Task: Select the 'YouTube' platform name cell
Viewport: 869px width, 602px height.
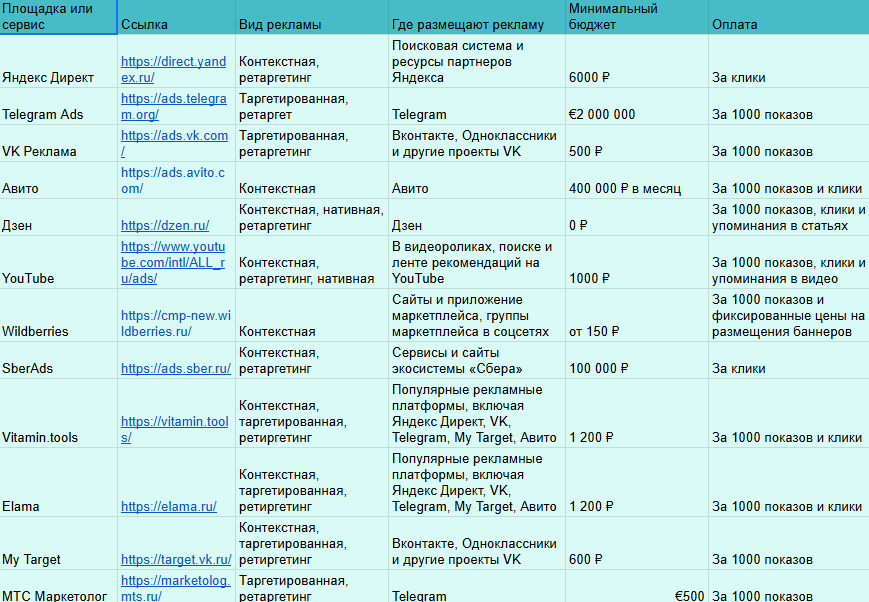Action: click(x=58, y=262)
